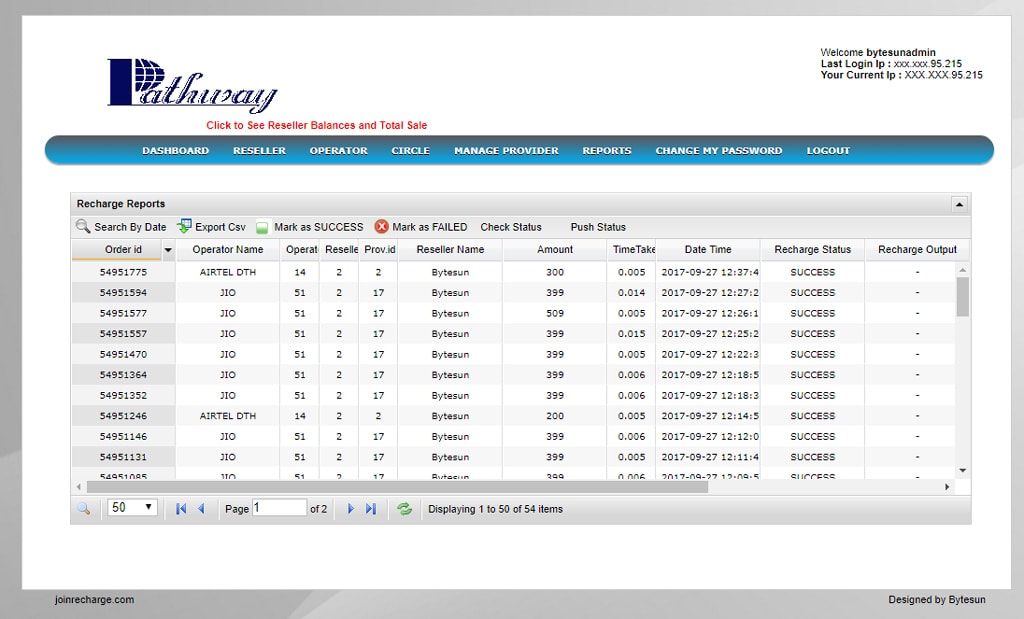The width and height of the screenshot is (1024, 619).
Task: Click the Search By Date magnifier icon
Action: (x=83, y=227)
